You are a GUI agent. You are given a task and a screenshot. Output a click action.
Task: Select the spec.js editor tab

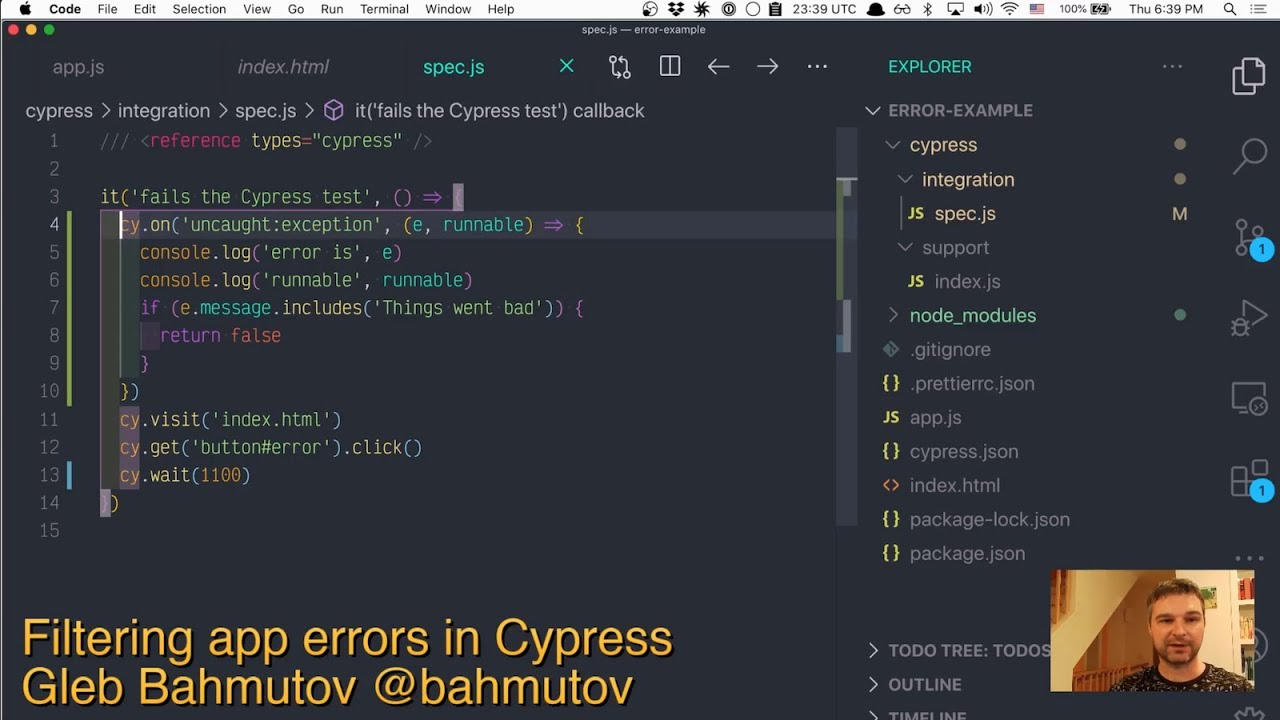(x=453, y=67)
